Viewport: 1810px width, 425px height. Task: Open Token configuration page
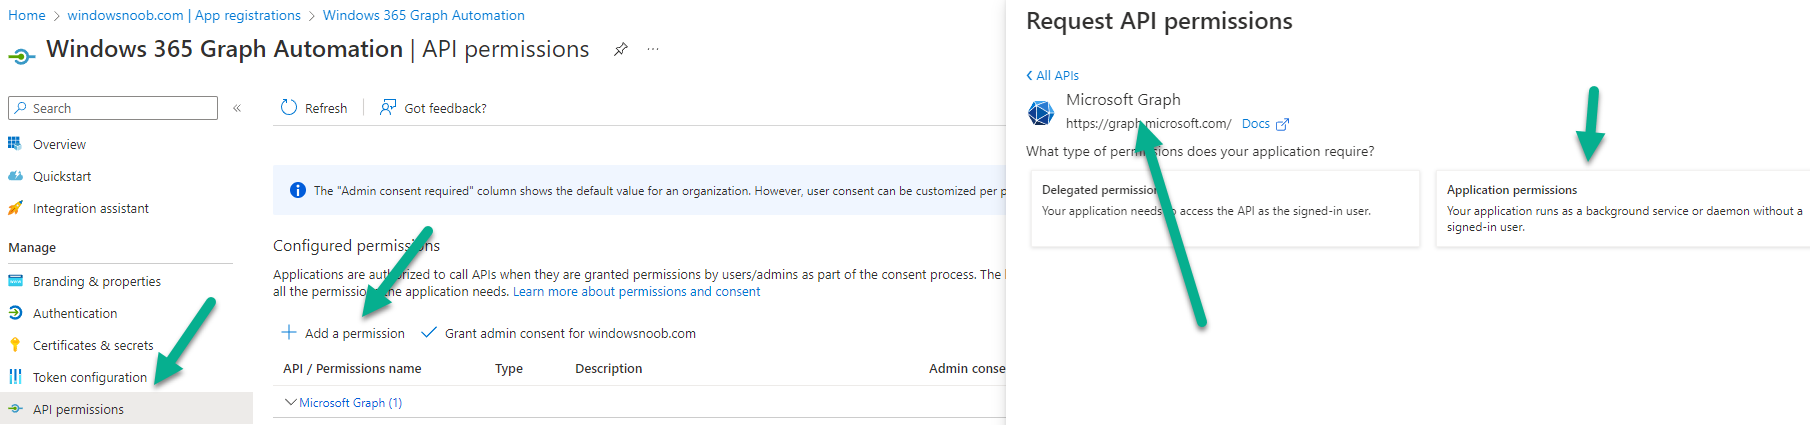click(x=90, y=377)
